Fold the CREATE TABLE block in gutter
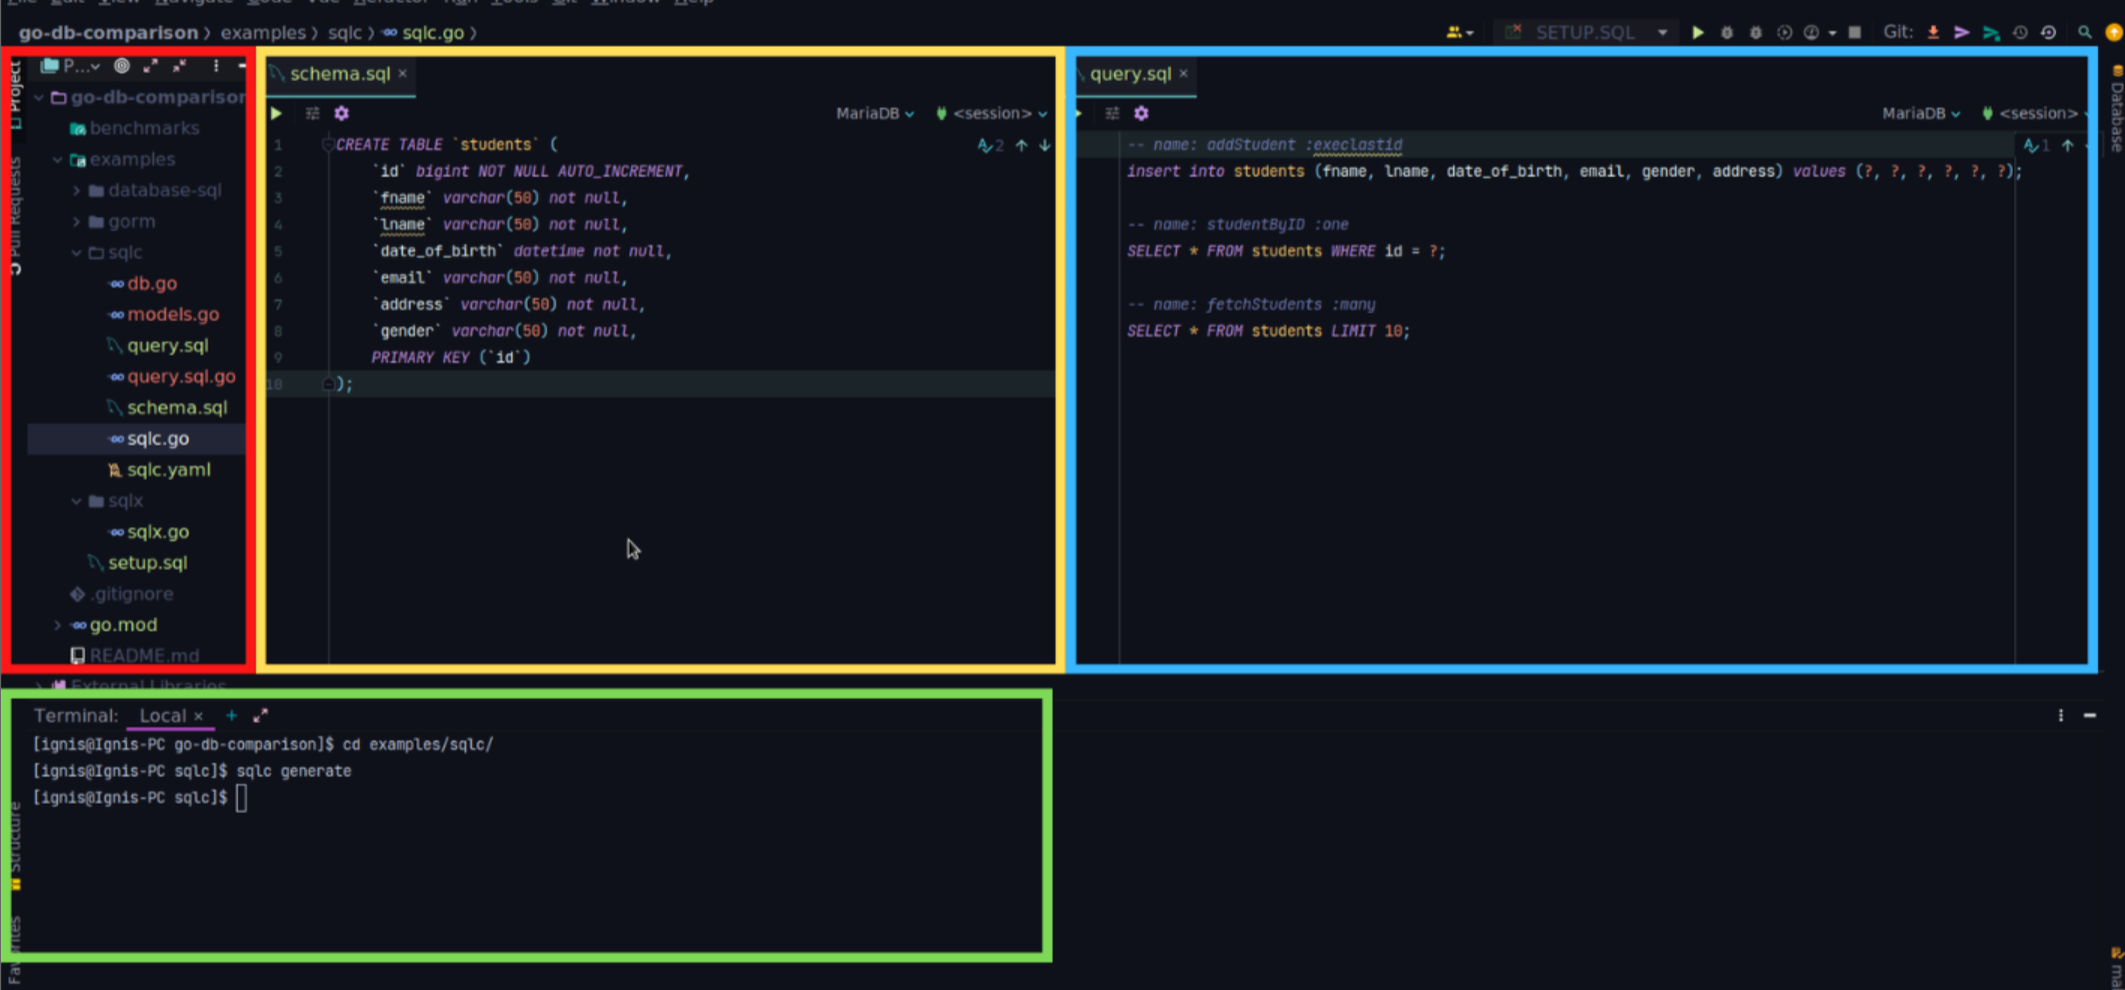 click(327, 145)
